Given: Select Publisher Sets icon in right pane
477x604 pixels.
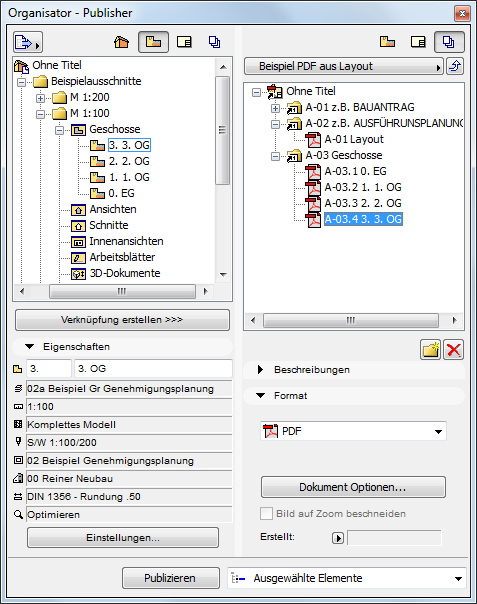Looking at the screenshot, I should coord(449,42).
